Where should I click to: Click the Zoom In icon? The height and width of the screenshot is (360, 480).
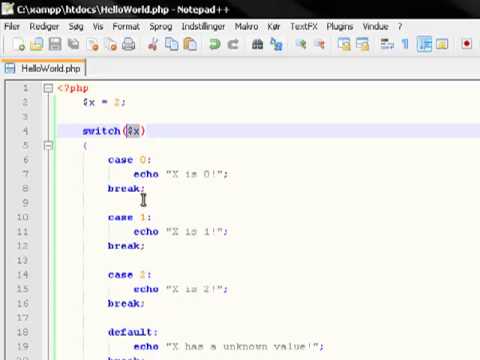[x=301, y=44]
